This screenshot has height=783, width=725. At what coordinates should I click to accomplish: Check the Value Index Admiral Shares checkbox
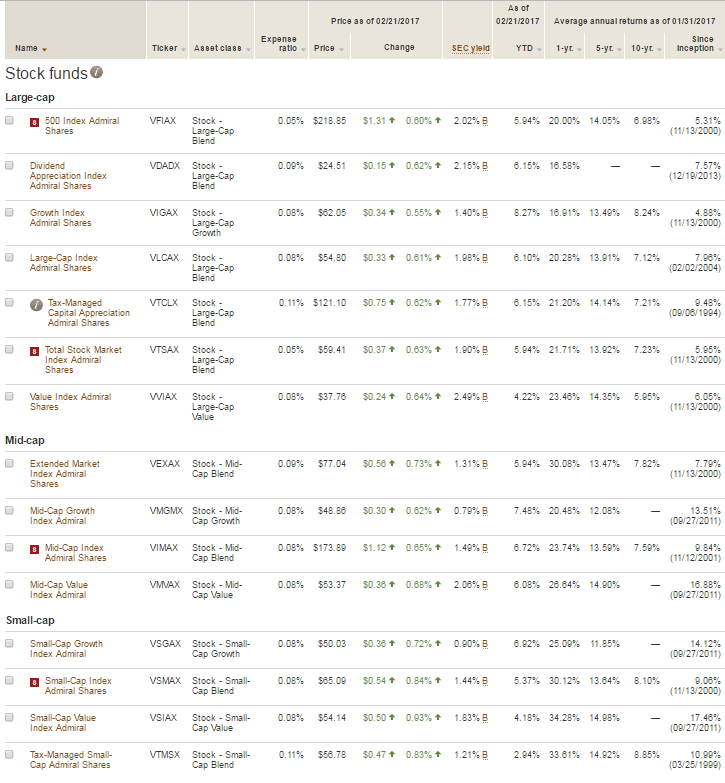point(9,396)
